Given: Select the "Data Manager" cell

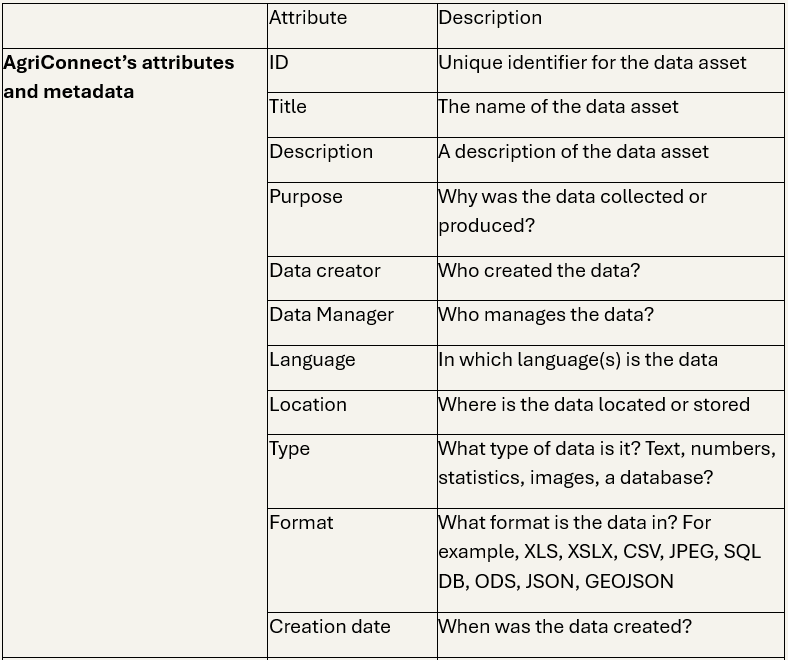Looking at the screenshot, I should (x=331, y=315).
